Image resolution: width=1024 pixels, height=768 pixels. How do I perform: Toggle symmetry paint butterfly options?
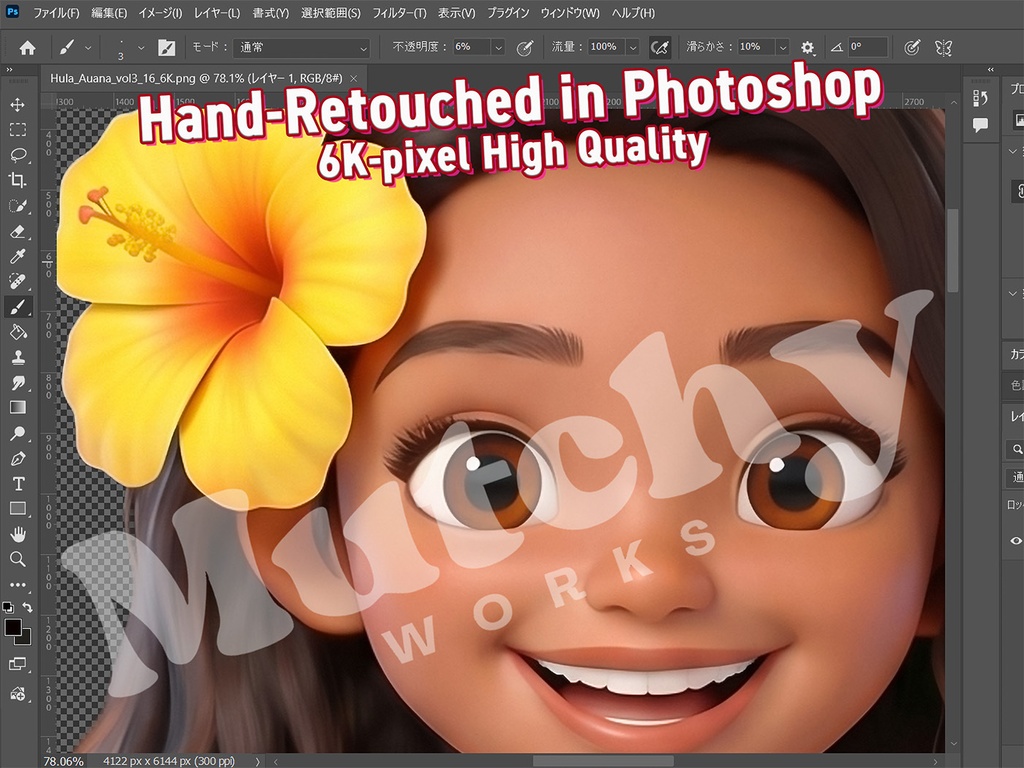point(943,48)
